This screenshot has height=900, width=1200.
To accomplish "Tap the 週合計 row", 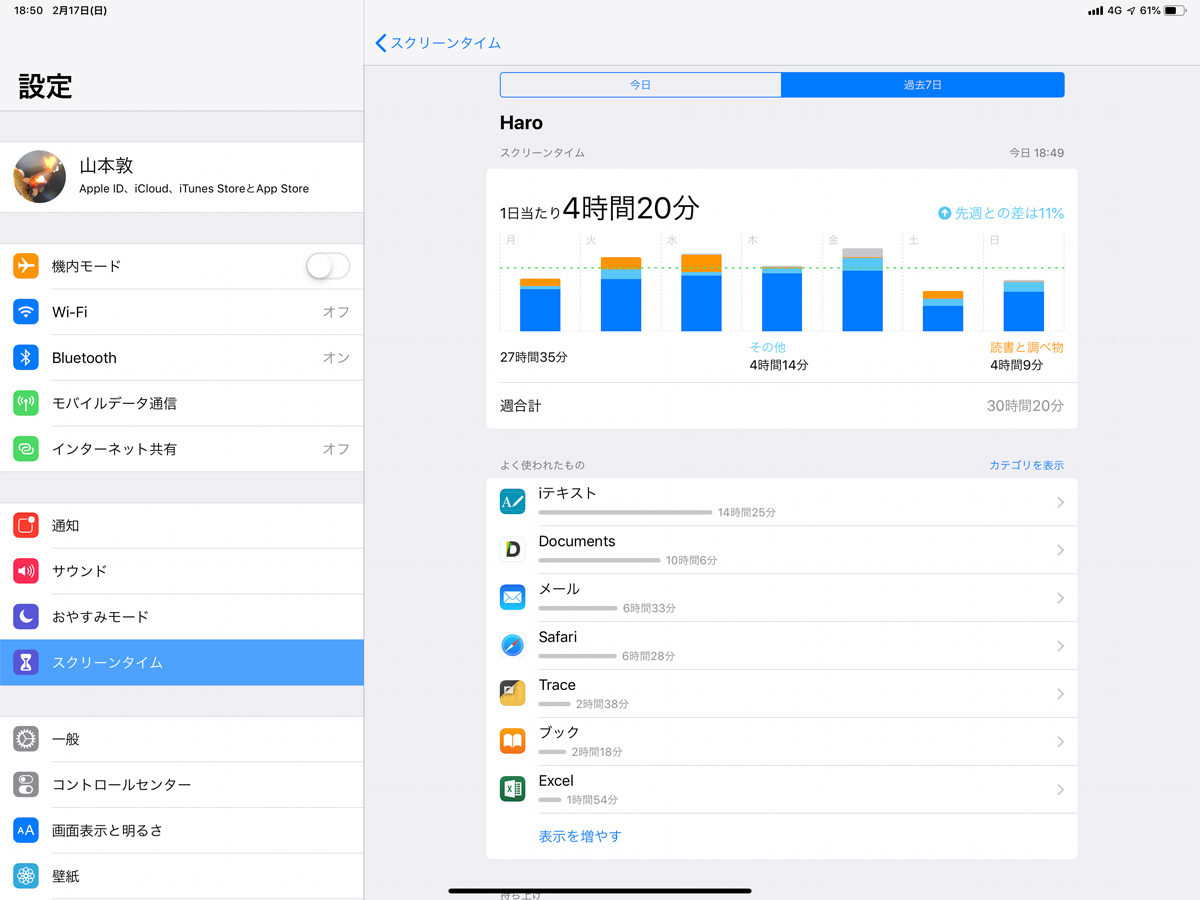I will tap(782, 406).
